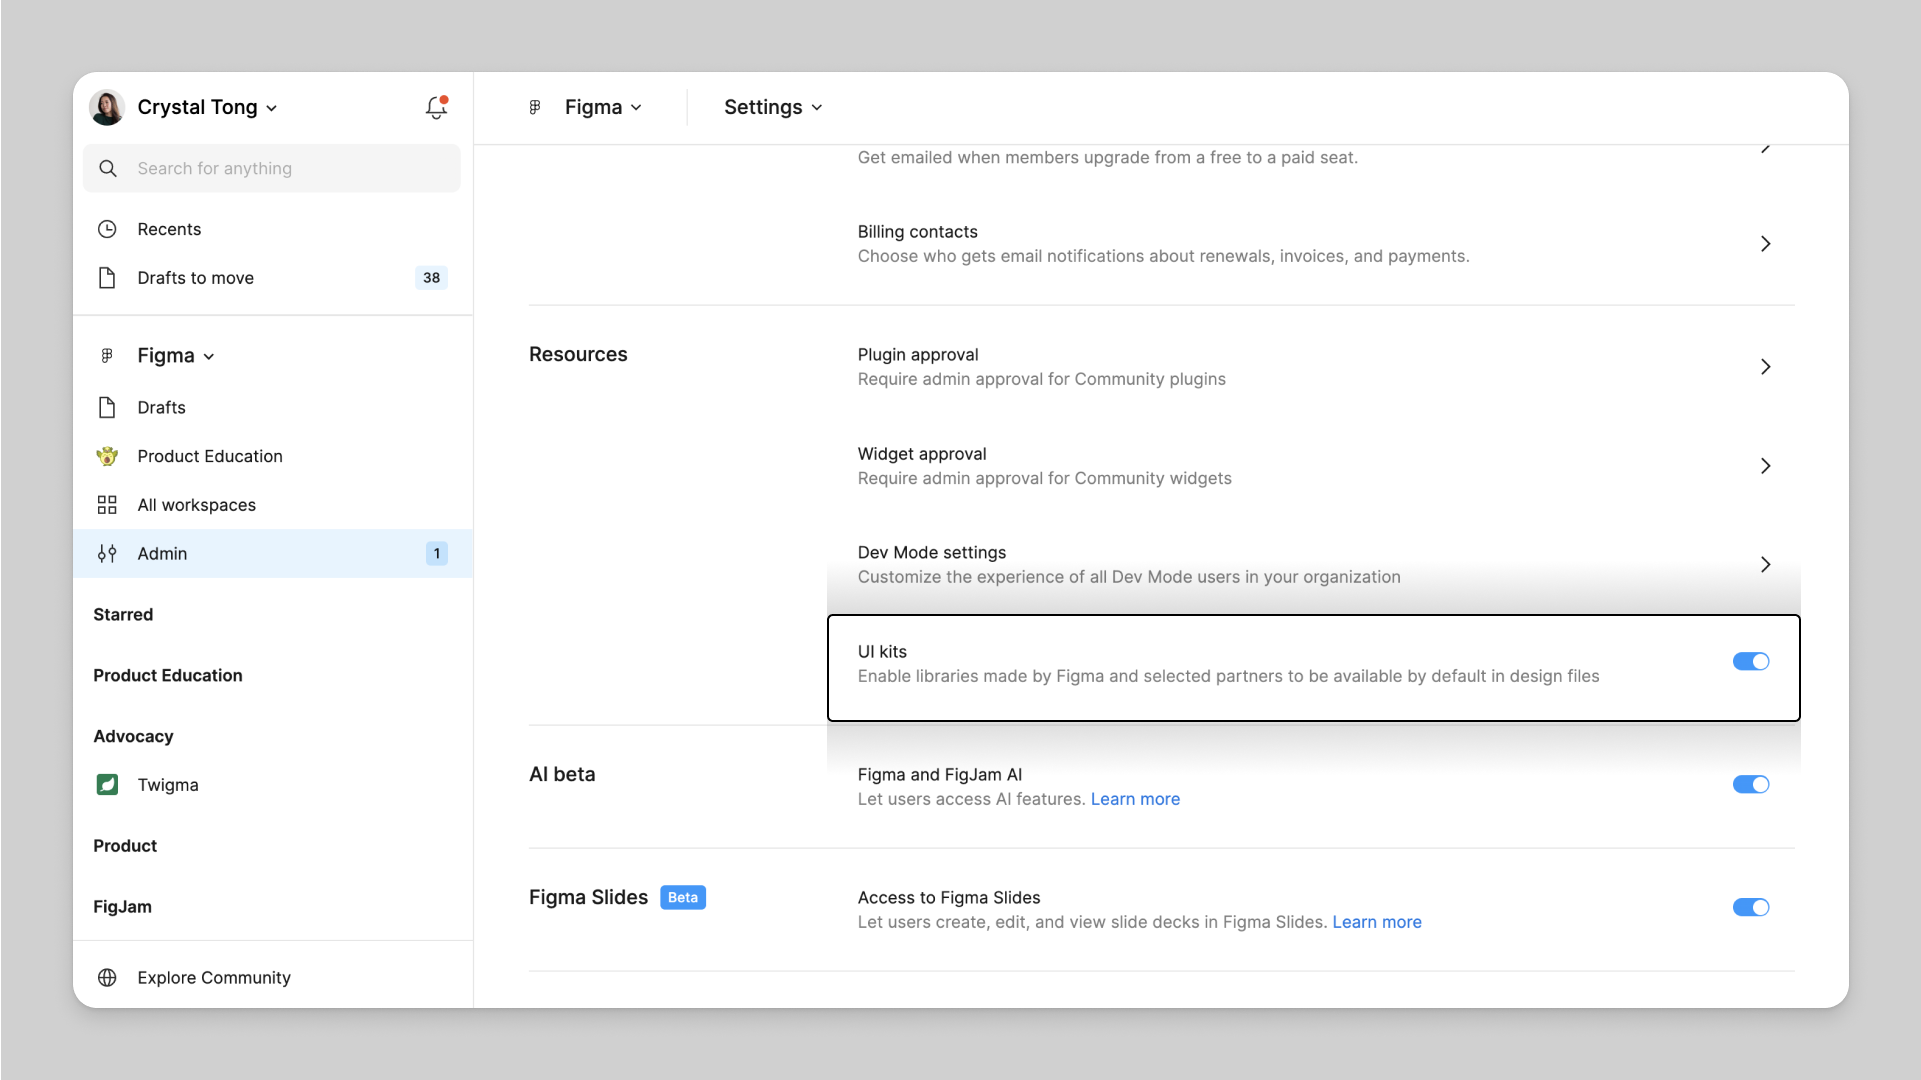Select Recents in sidebar
Screen dimensions: 1921x1080
(272, 229)
